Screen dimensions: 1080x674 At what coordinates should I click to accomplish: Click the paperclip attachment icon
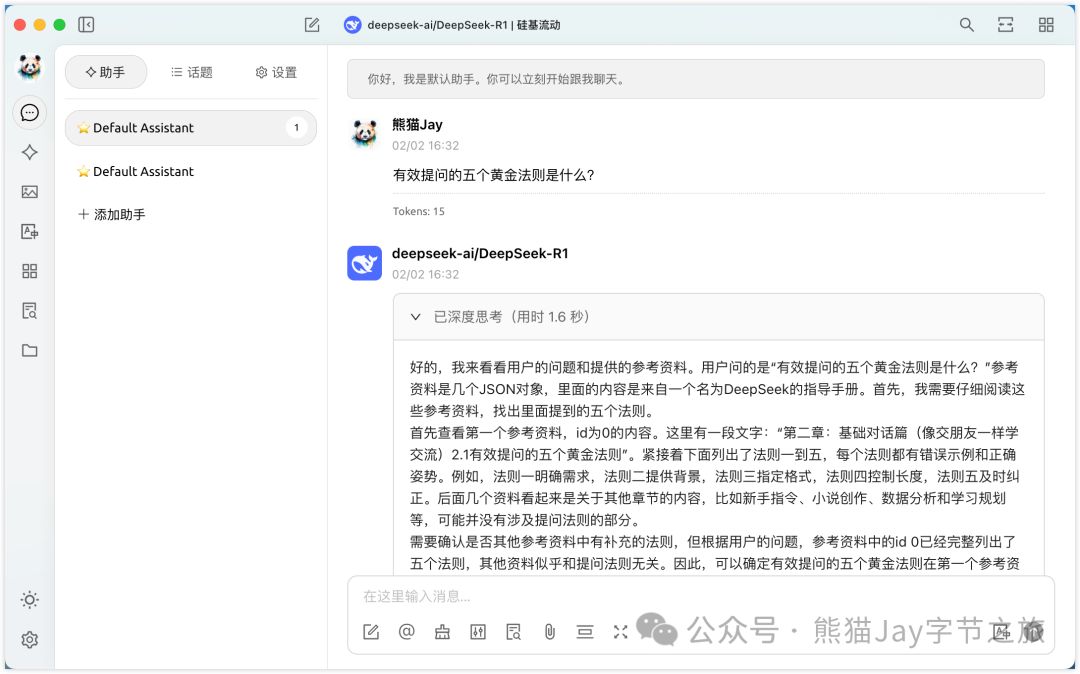click(x=550, y=631)
